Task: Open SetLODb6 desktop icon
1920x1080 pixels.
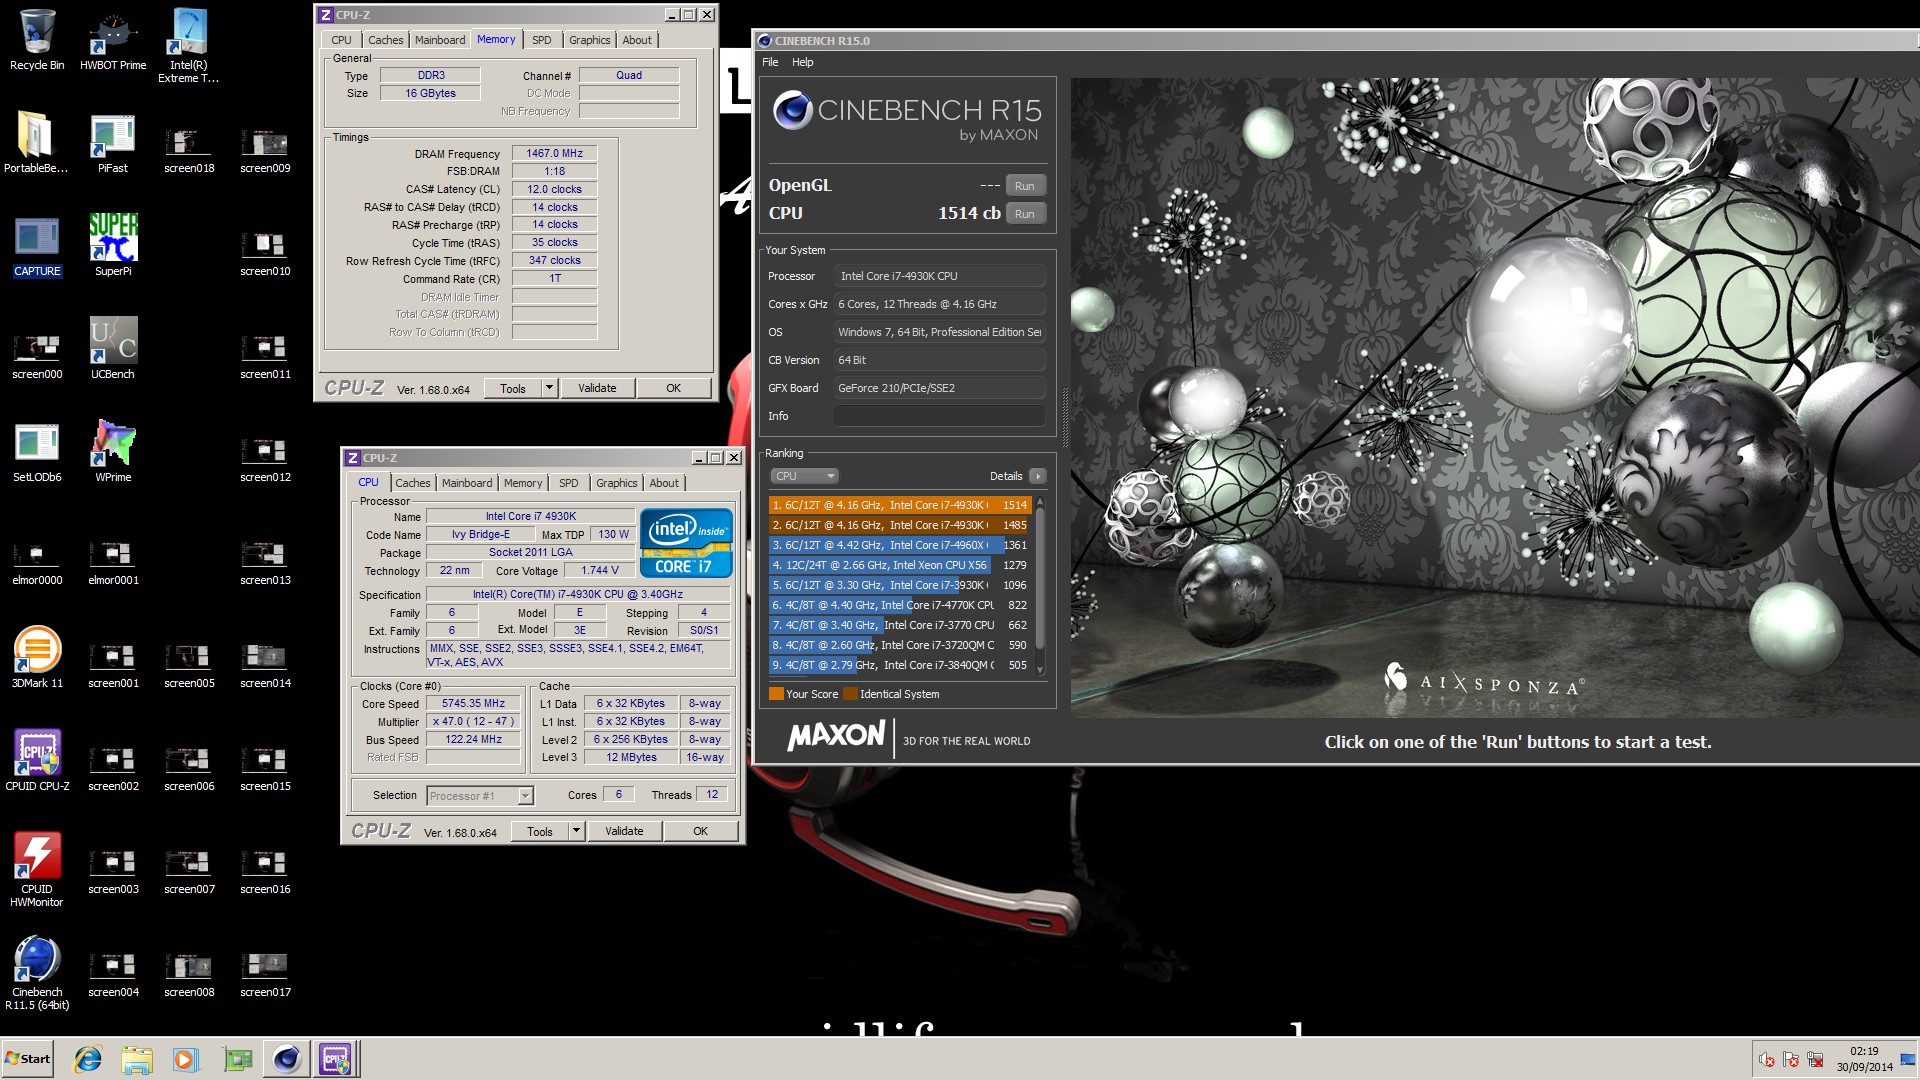Action: coord(37,452)
